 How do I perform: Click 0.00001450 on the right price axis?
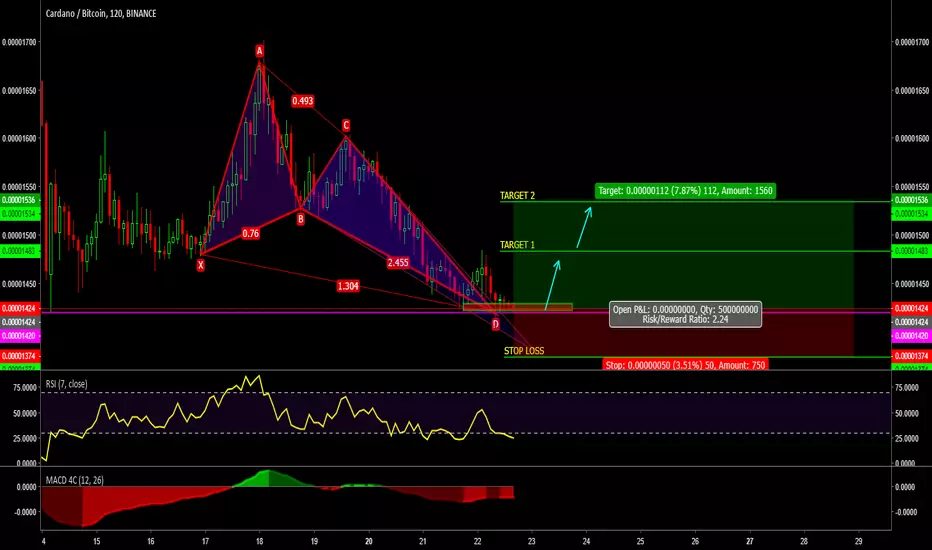(912, 284)
